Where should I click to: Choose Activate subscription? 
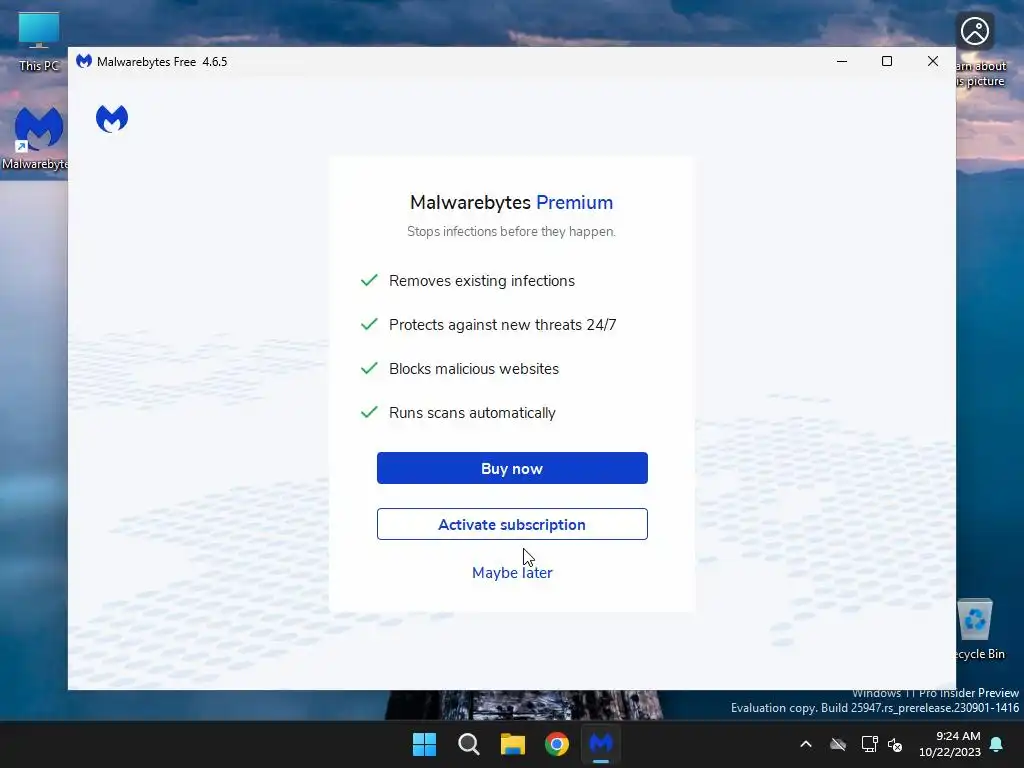[512, 524]
